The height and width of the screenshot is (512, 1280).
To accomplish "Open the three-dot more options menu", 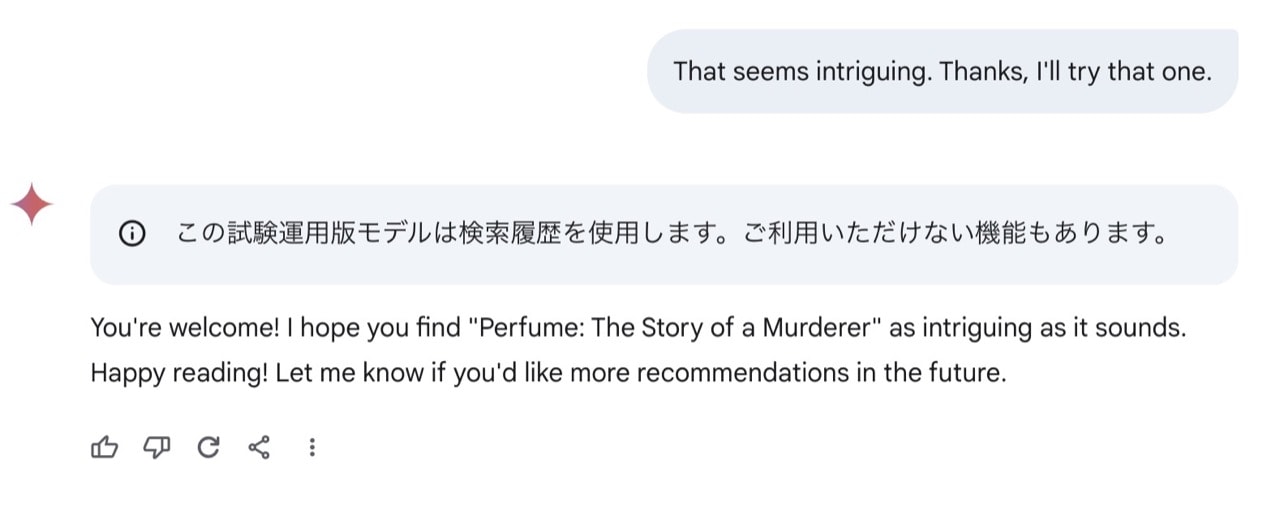I will coord(312,448).
